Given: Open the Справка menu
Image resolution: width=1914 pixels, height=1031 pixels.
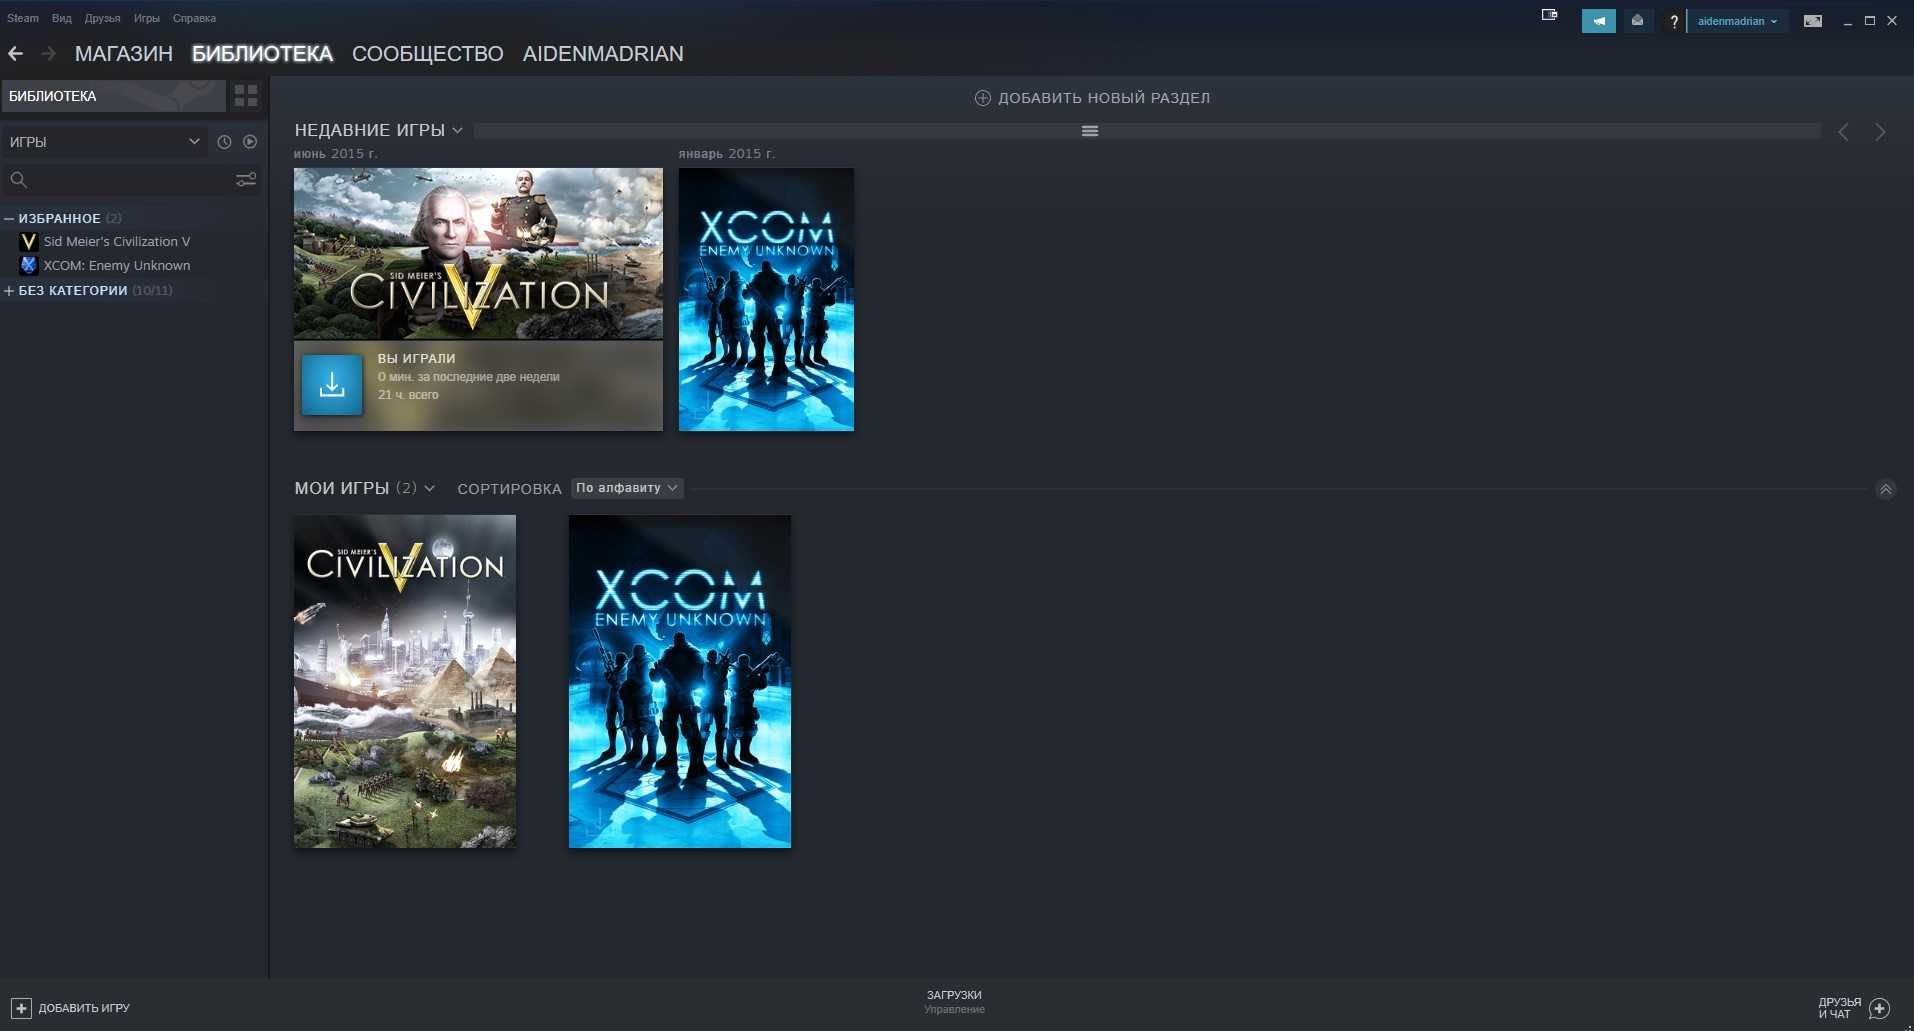Looking at the screenshot, I should click(x=194, y=18).
